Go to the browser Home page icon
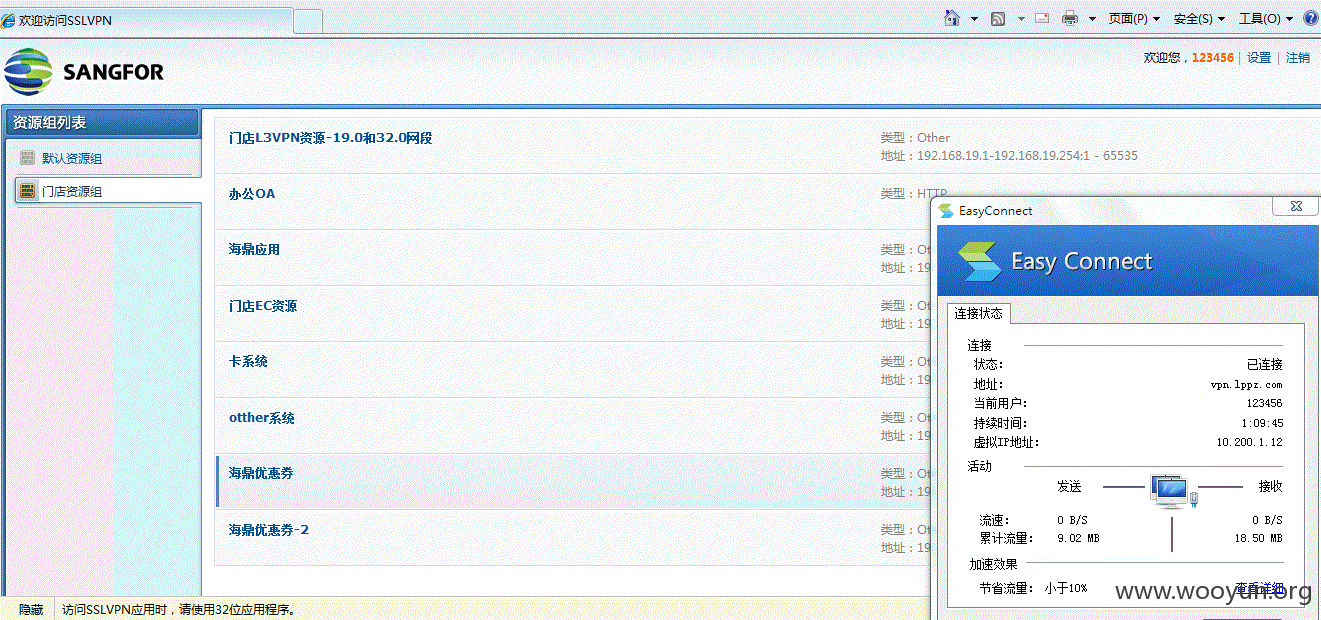Screen dimensions: 1321x620 click(952, 18)
